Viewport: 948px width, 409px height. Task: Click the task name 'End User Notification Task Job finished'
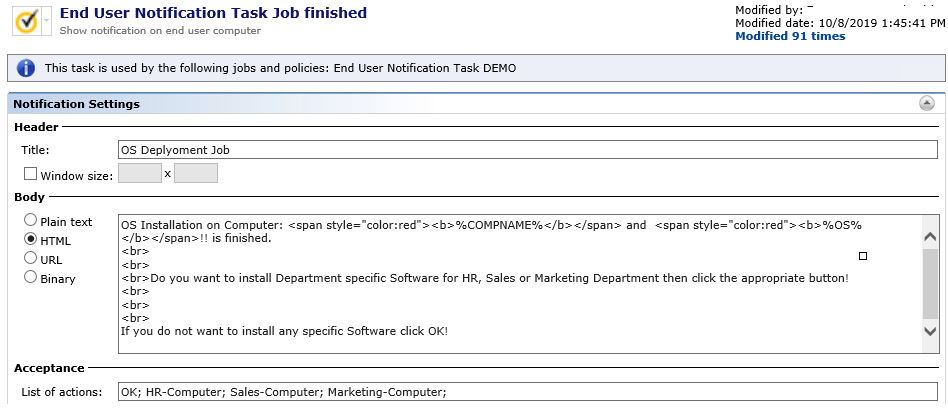213,13
